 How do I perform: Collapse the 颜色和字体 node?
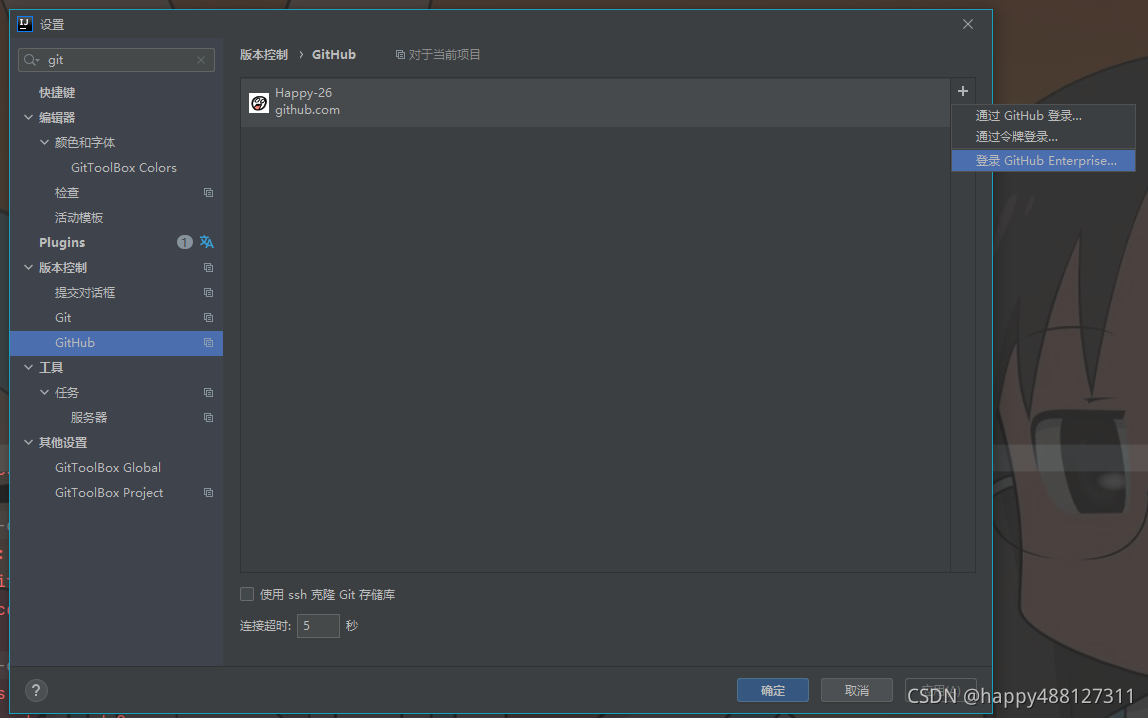click(45, 142)
